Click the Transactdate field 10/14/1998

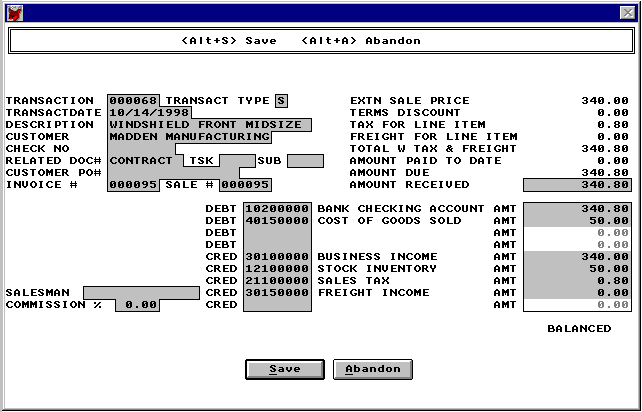(x=149, y=113)
